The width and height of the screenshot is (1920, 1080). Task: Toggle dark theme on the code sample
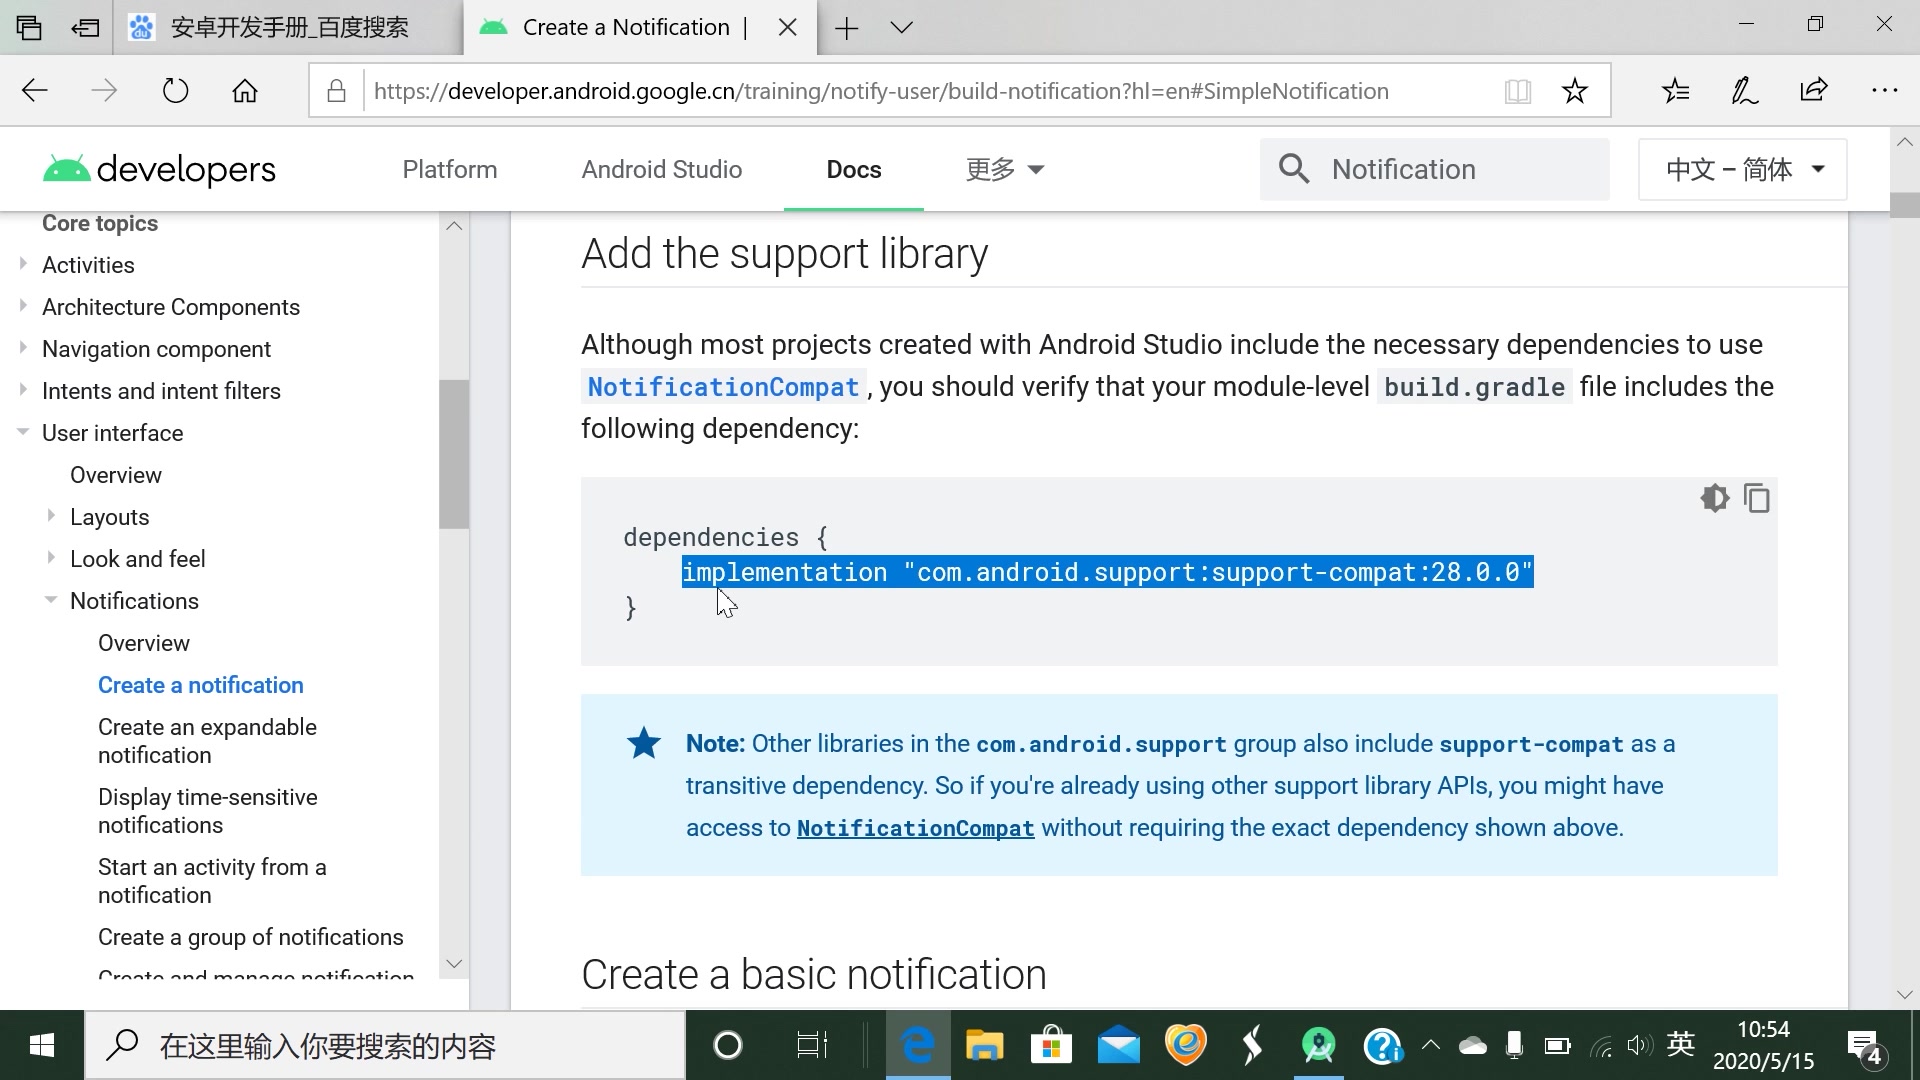pos(1714,497)
